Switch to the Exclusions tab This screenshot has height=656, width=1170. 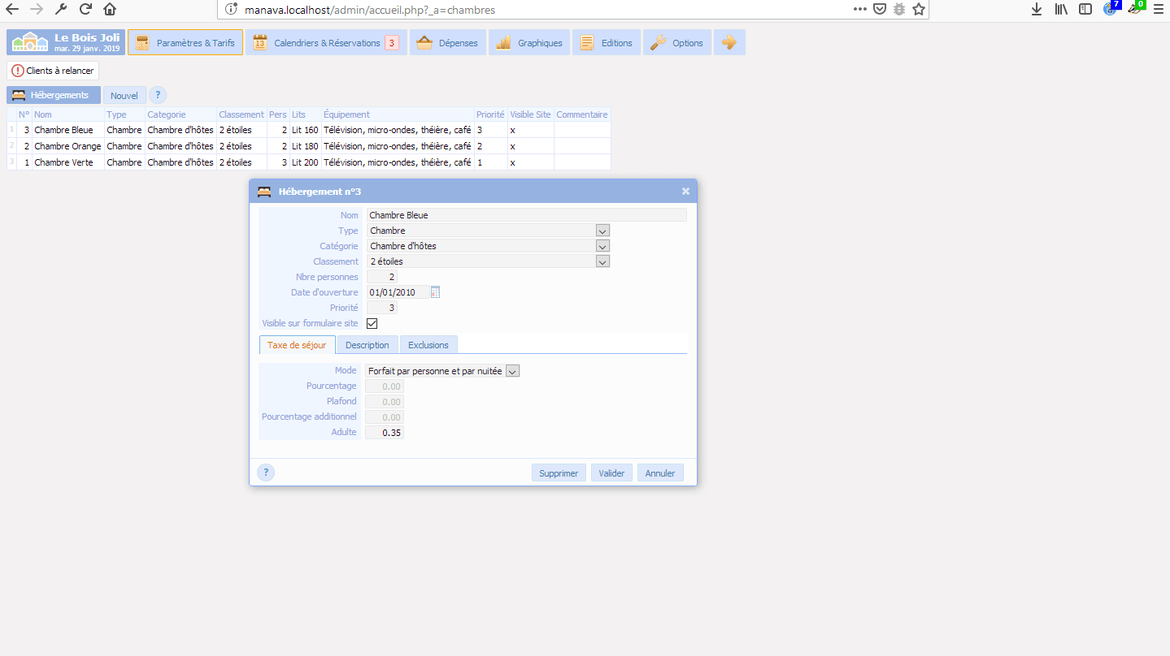pyautogui.click(x=428, y=345)
